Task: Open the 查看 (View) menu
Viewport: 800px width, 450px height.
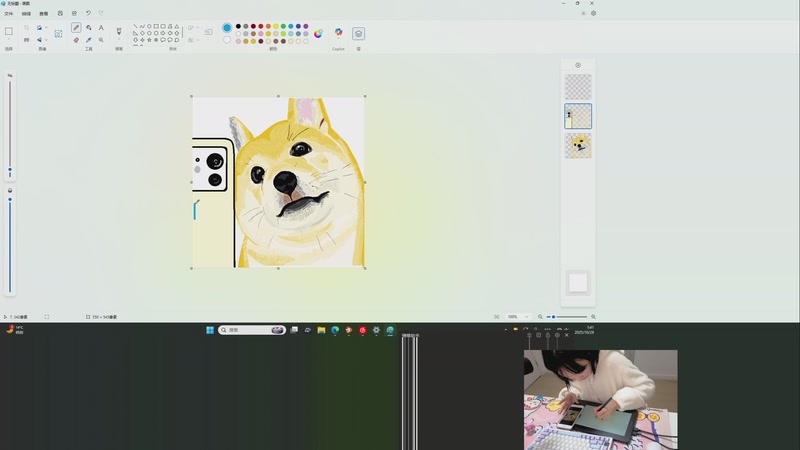Action: tap(44, 14)
